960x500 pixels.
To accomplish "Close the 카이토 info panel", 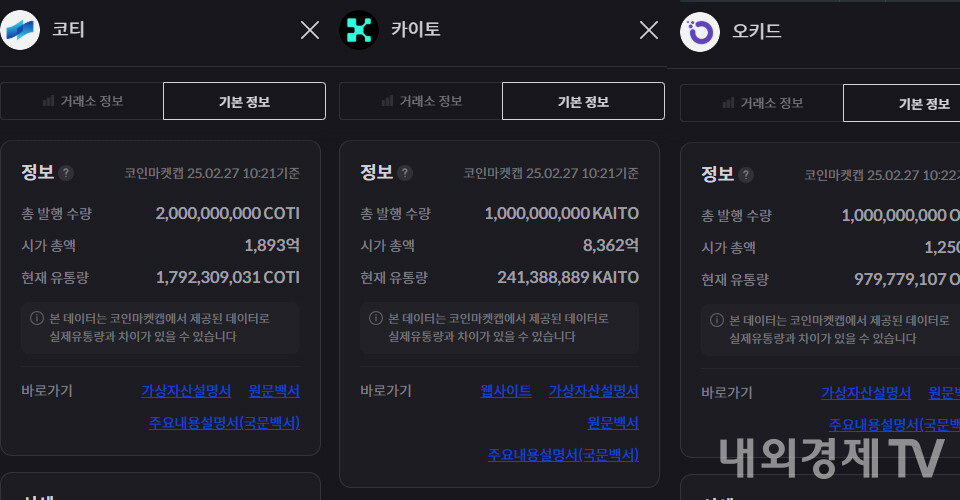I will (x=649, y=30).
